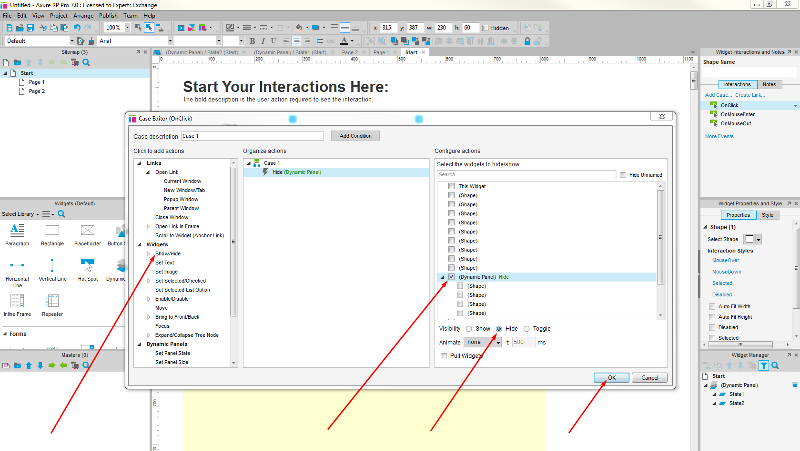
Task: Select the Inline Frame widget
Action: pyautogui.click(x=17, y=305)
